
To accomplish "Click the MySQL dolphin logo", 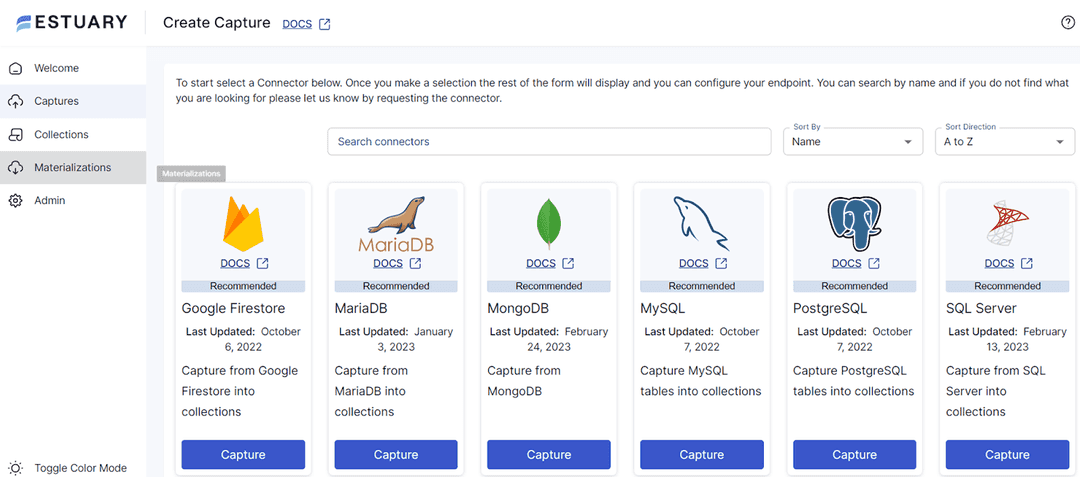I will pyautogui.click(x=701, y=224).
